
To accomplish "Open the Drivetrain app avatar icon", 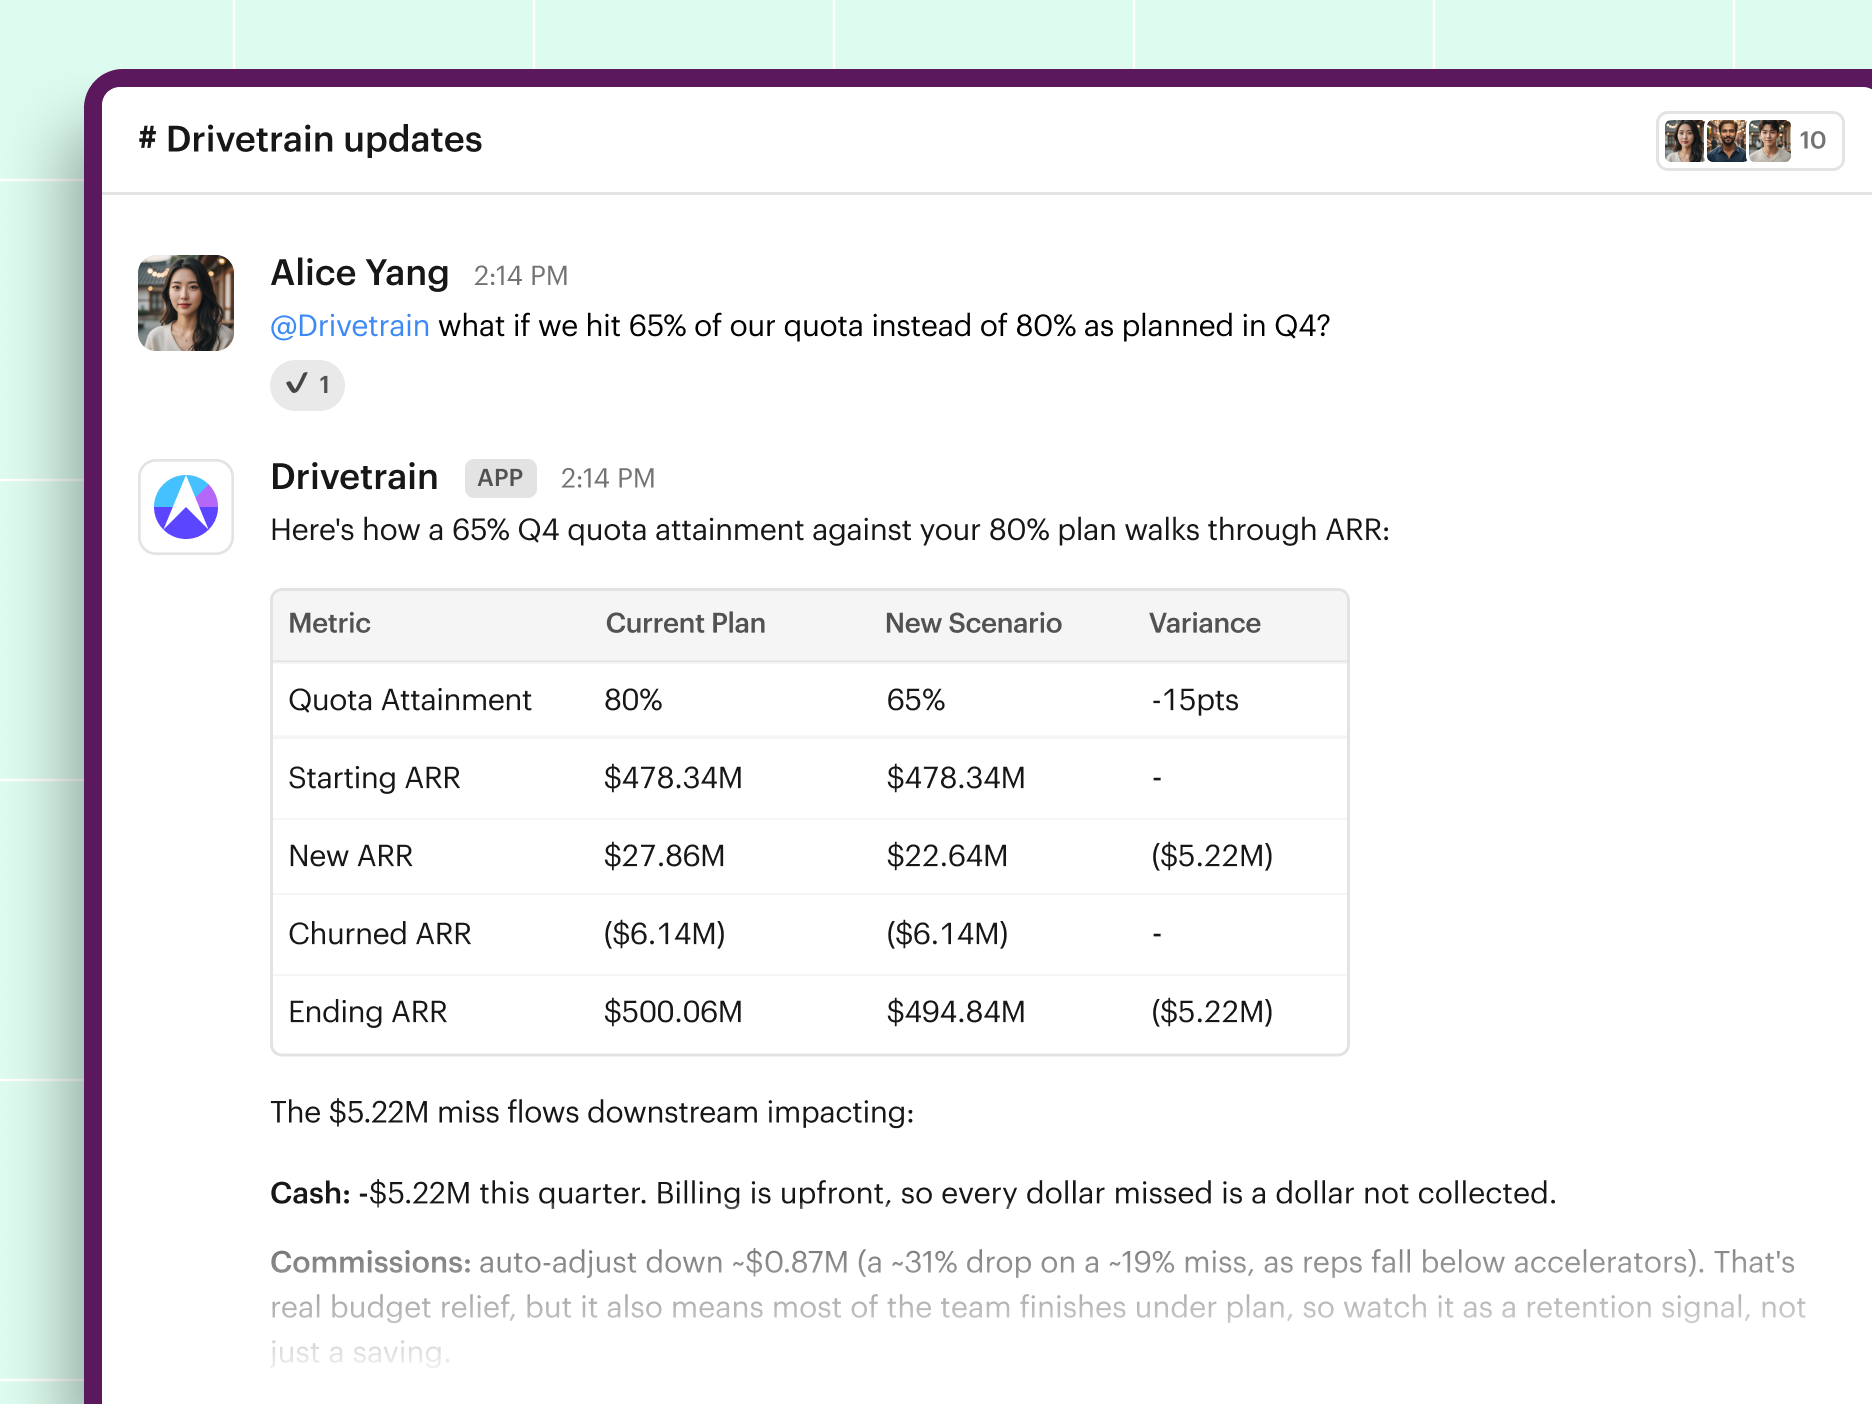I will tap(186, 506).
